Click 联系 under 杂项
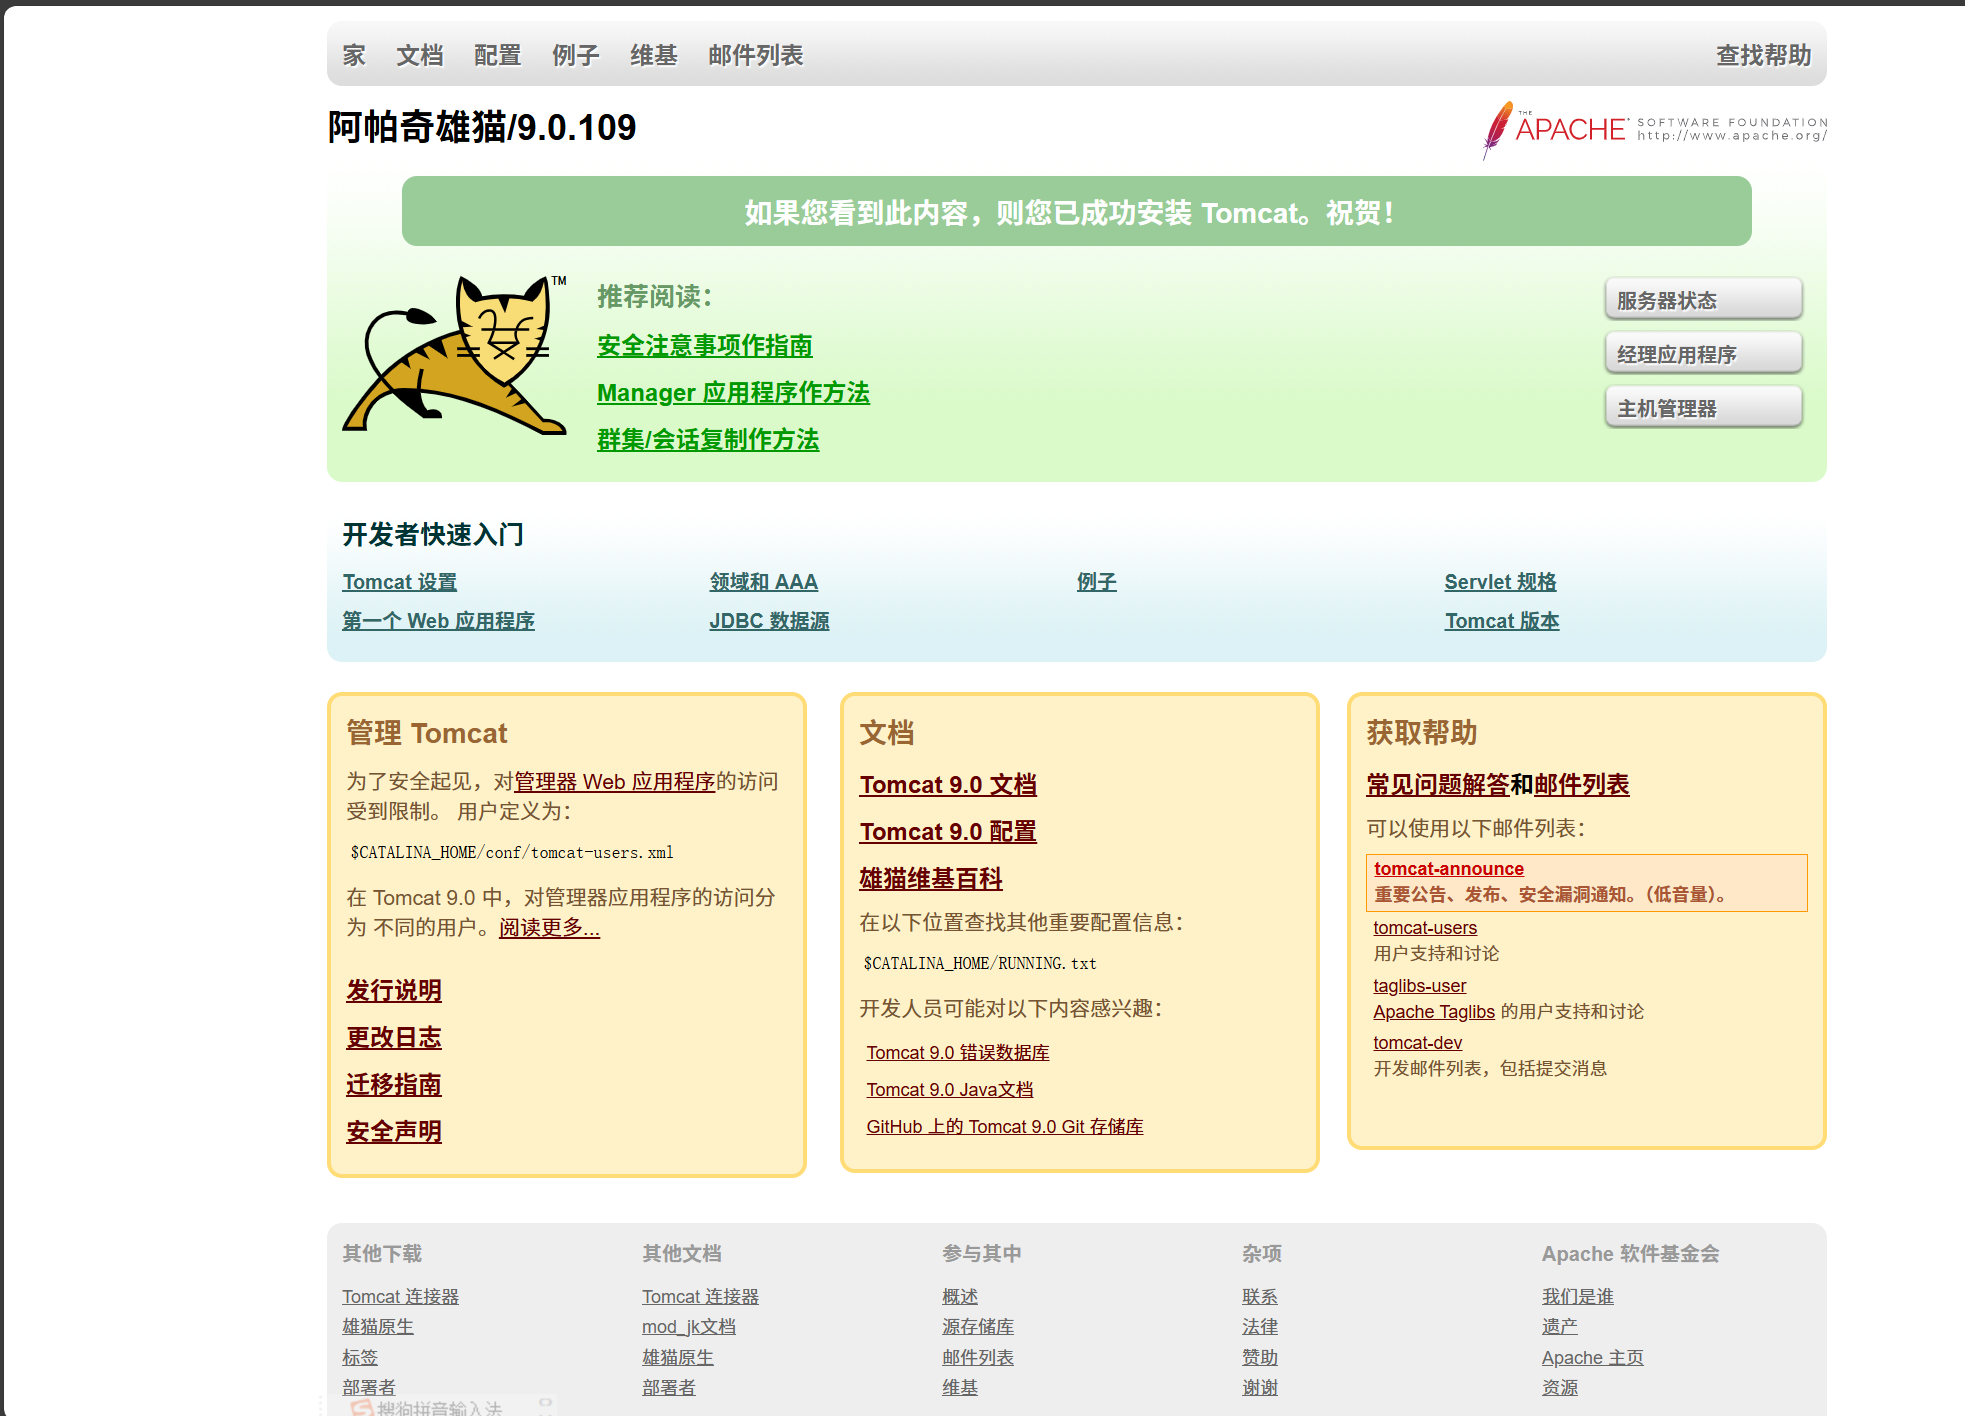The height and width of the screenshot is (1416, 1965). pos(1260,1297)
